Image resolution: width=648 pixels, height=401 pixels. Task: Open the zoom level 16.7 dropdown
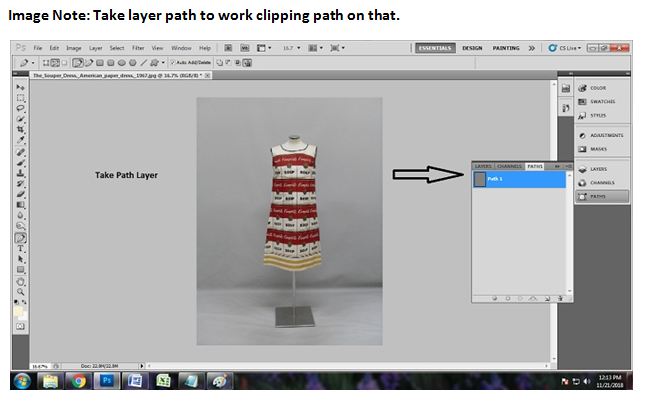click(299, 48)
